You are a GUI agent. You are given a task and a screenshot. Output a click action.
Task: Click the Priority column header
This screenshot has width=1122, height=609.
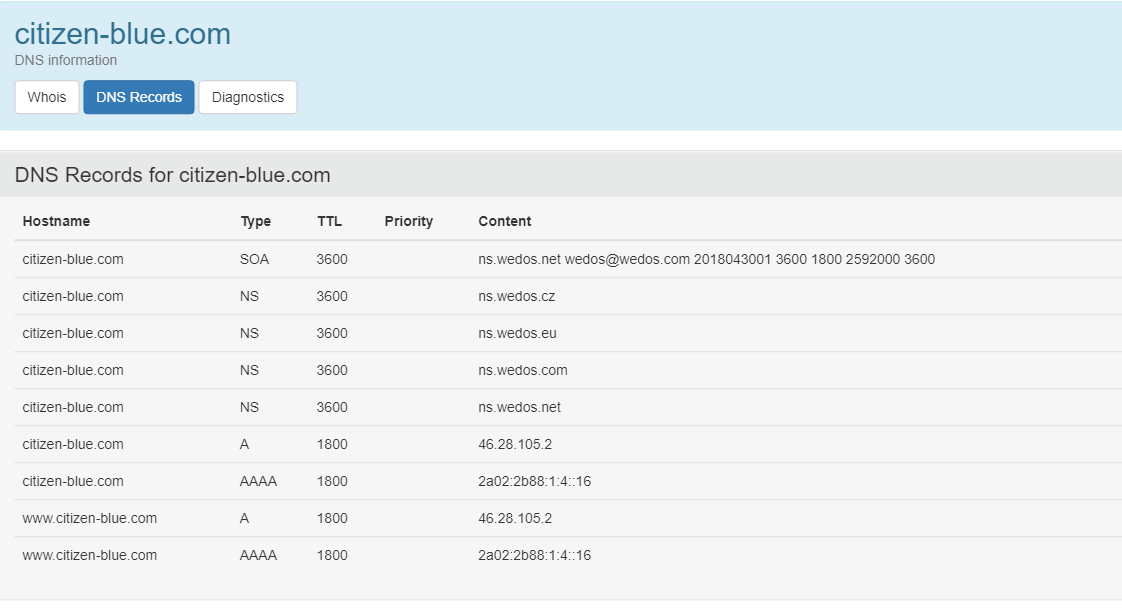(409, 221)
